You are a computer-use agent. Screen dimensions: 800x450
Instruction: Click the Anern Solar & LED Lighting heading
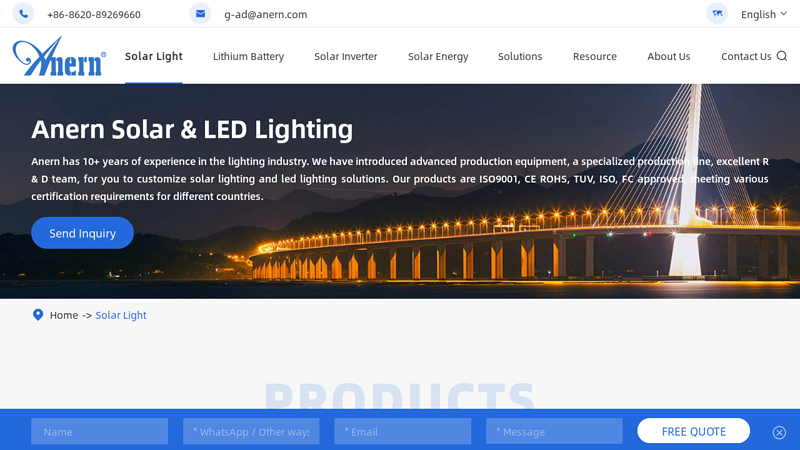(x=192, y=129)
